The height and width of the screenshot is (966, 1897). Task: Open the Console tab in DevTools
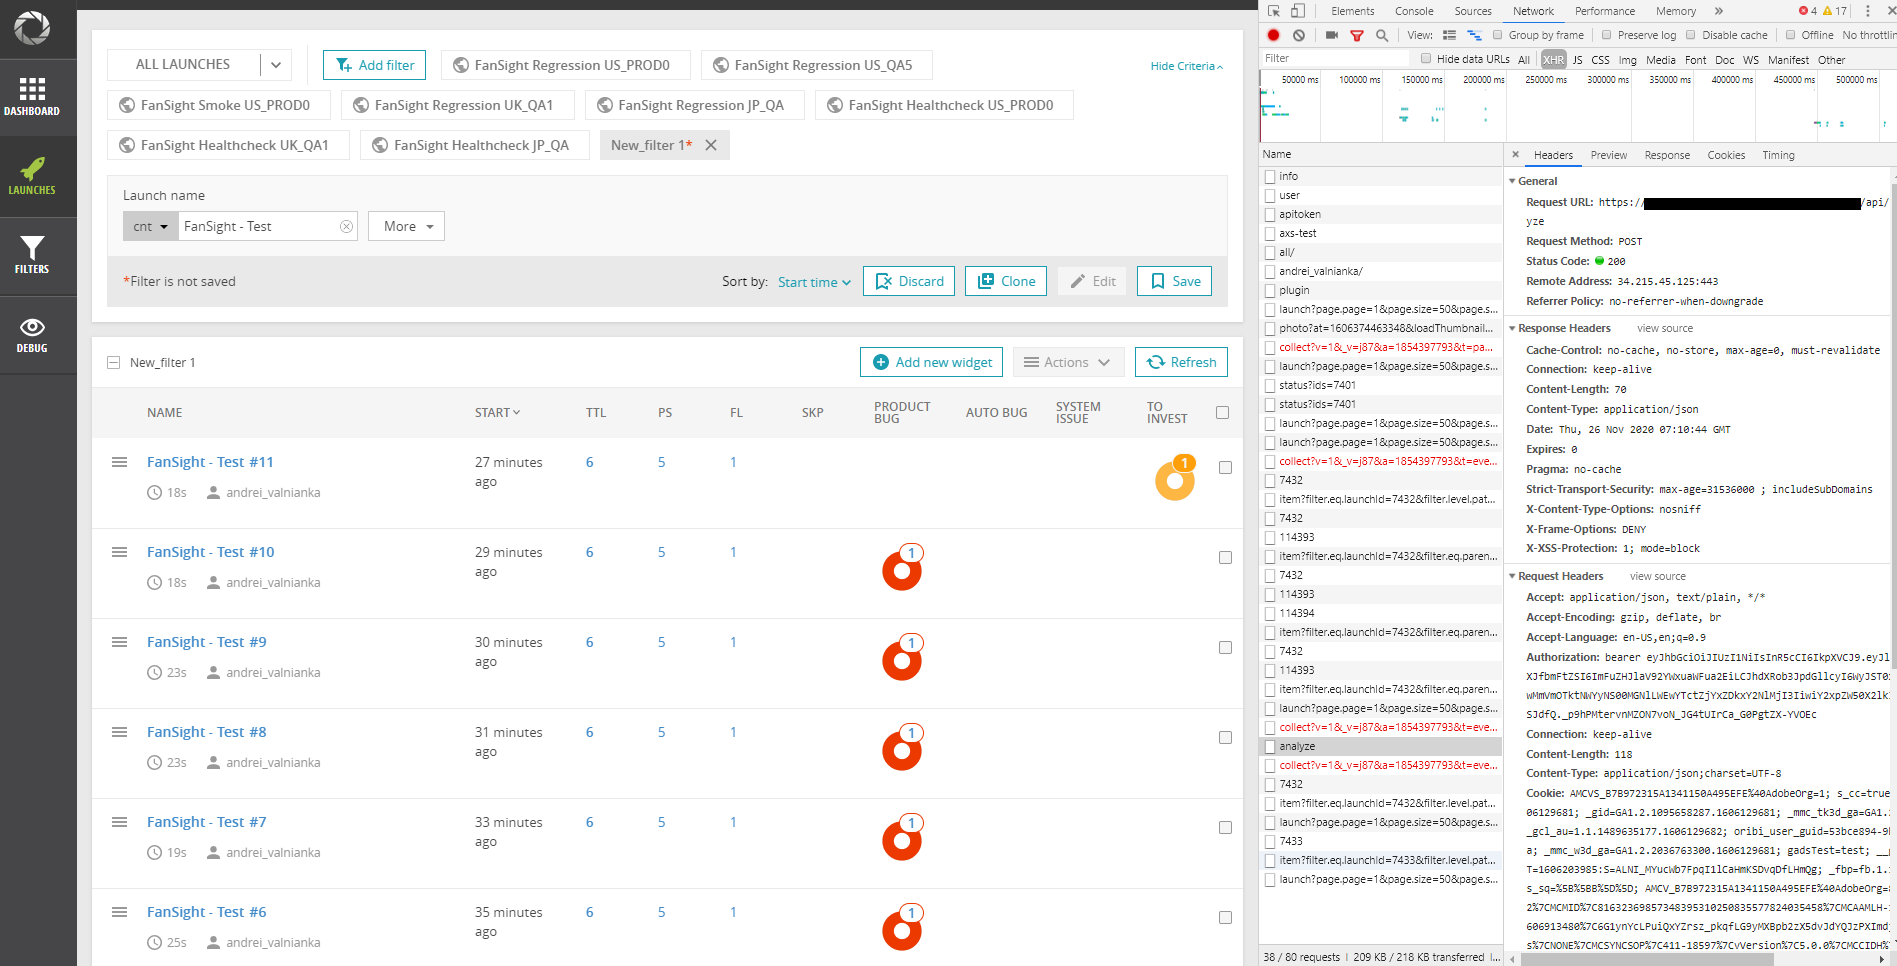click(x=1414, y=11)
